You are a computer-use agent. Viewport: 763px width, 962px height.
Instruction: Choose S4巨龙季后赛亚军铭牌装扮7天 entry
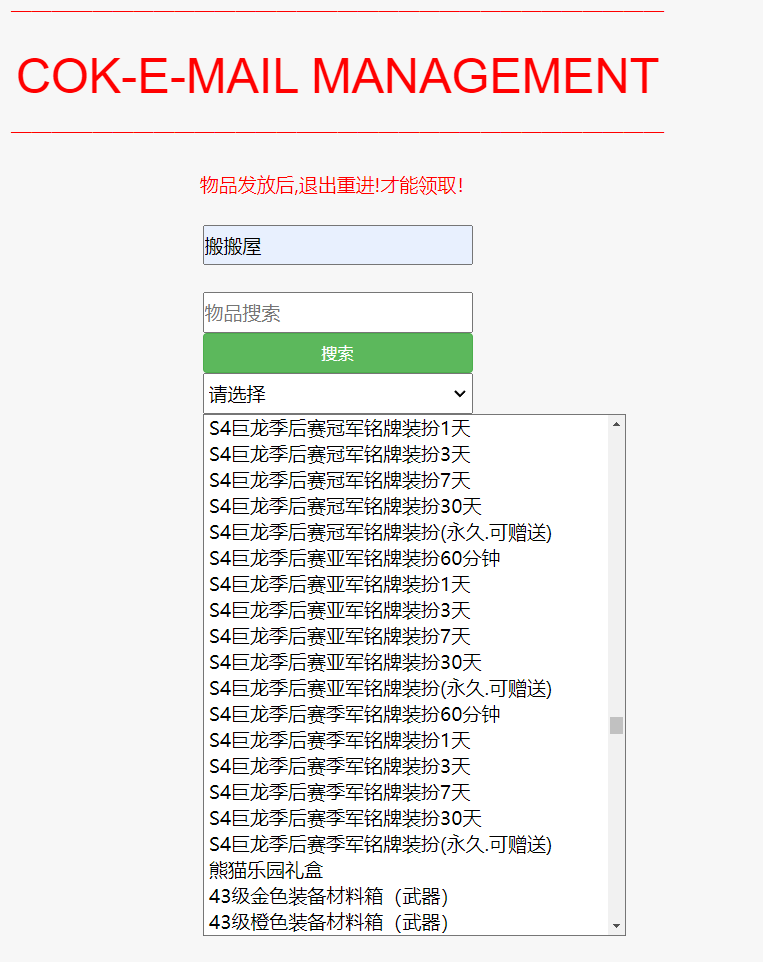340,637
